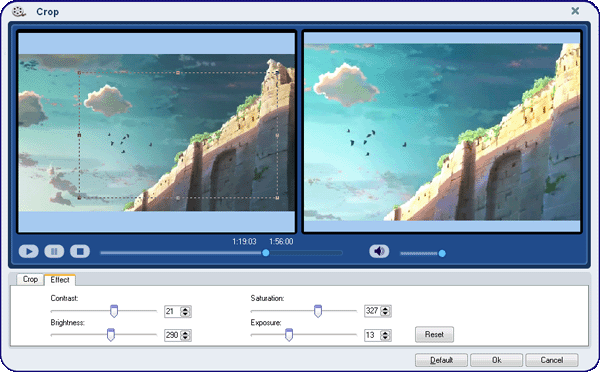Decrease Brightness with the down spinner arrow
Viewport: 600px width, 372px height.
186,338
